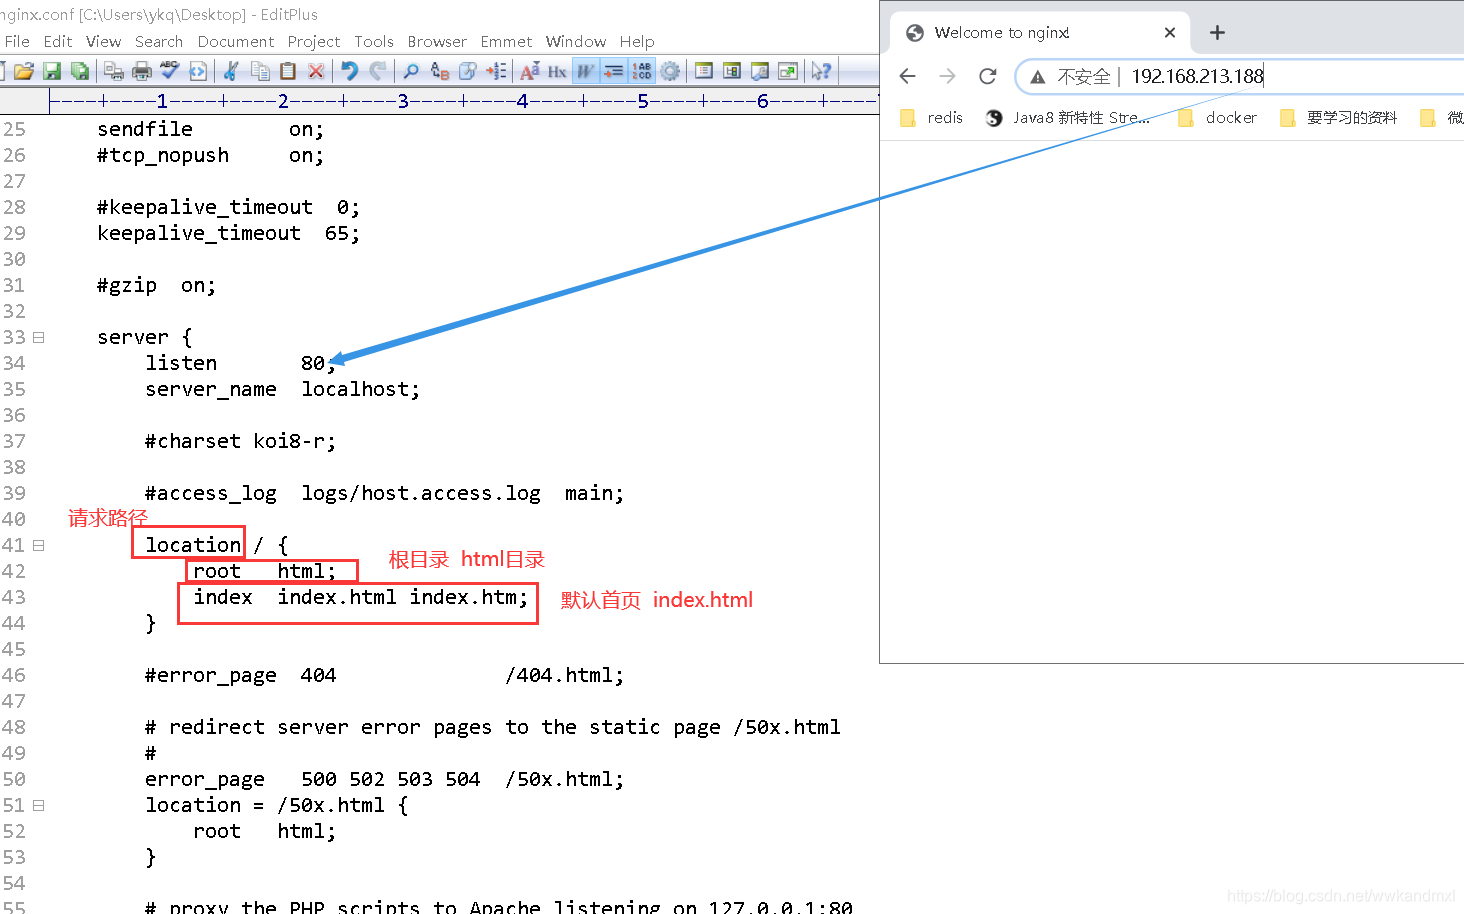Click the full screen mode icon
This screenshot has height=914, width=1464.
tap(788, 71)
